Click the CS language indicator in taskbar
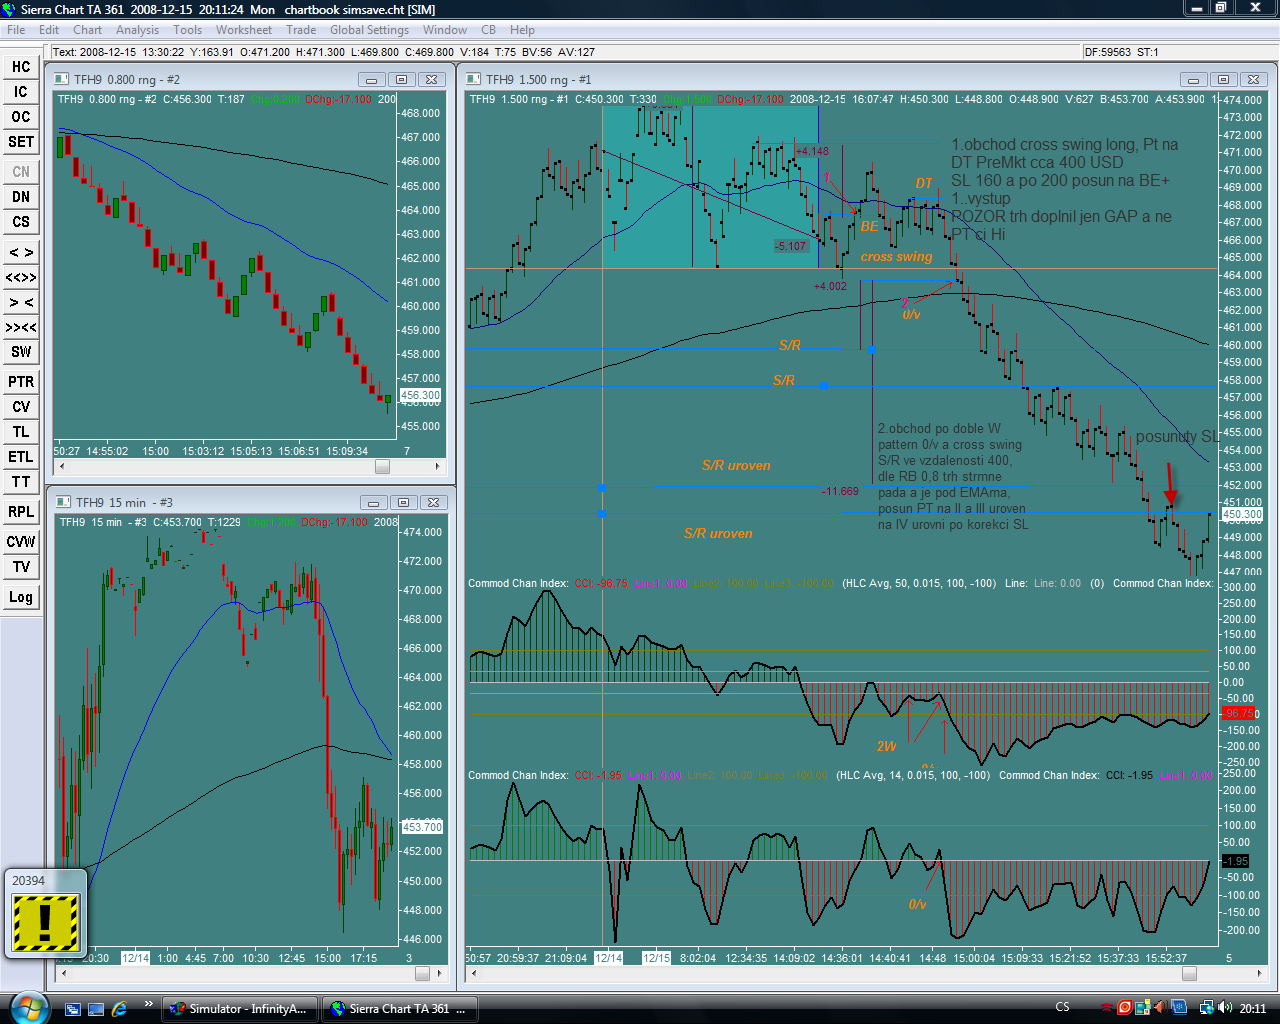 1062,1007
